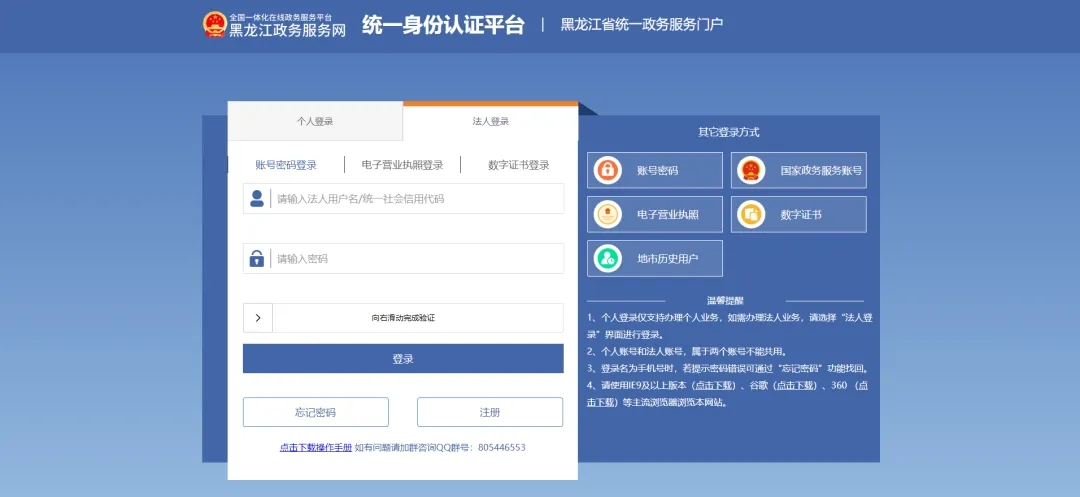
Task: Click the user avatar icon in username field
Action: pyautogui.click(x=257, y=198)
